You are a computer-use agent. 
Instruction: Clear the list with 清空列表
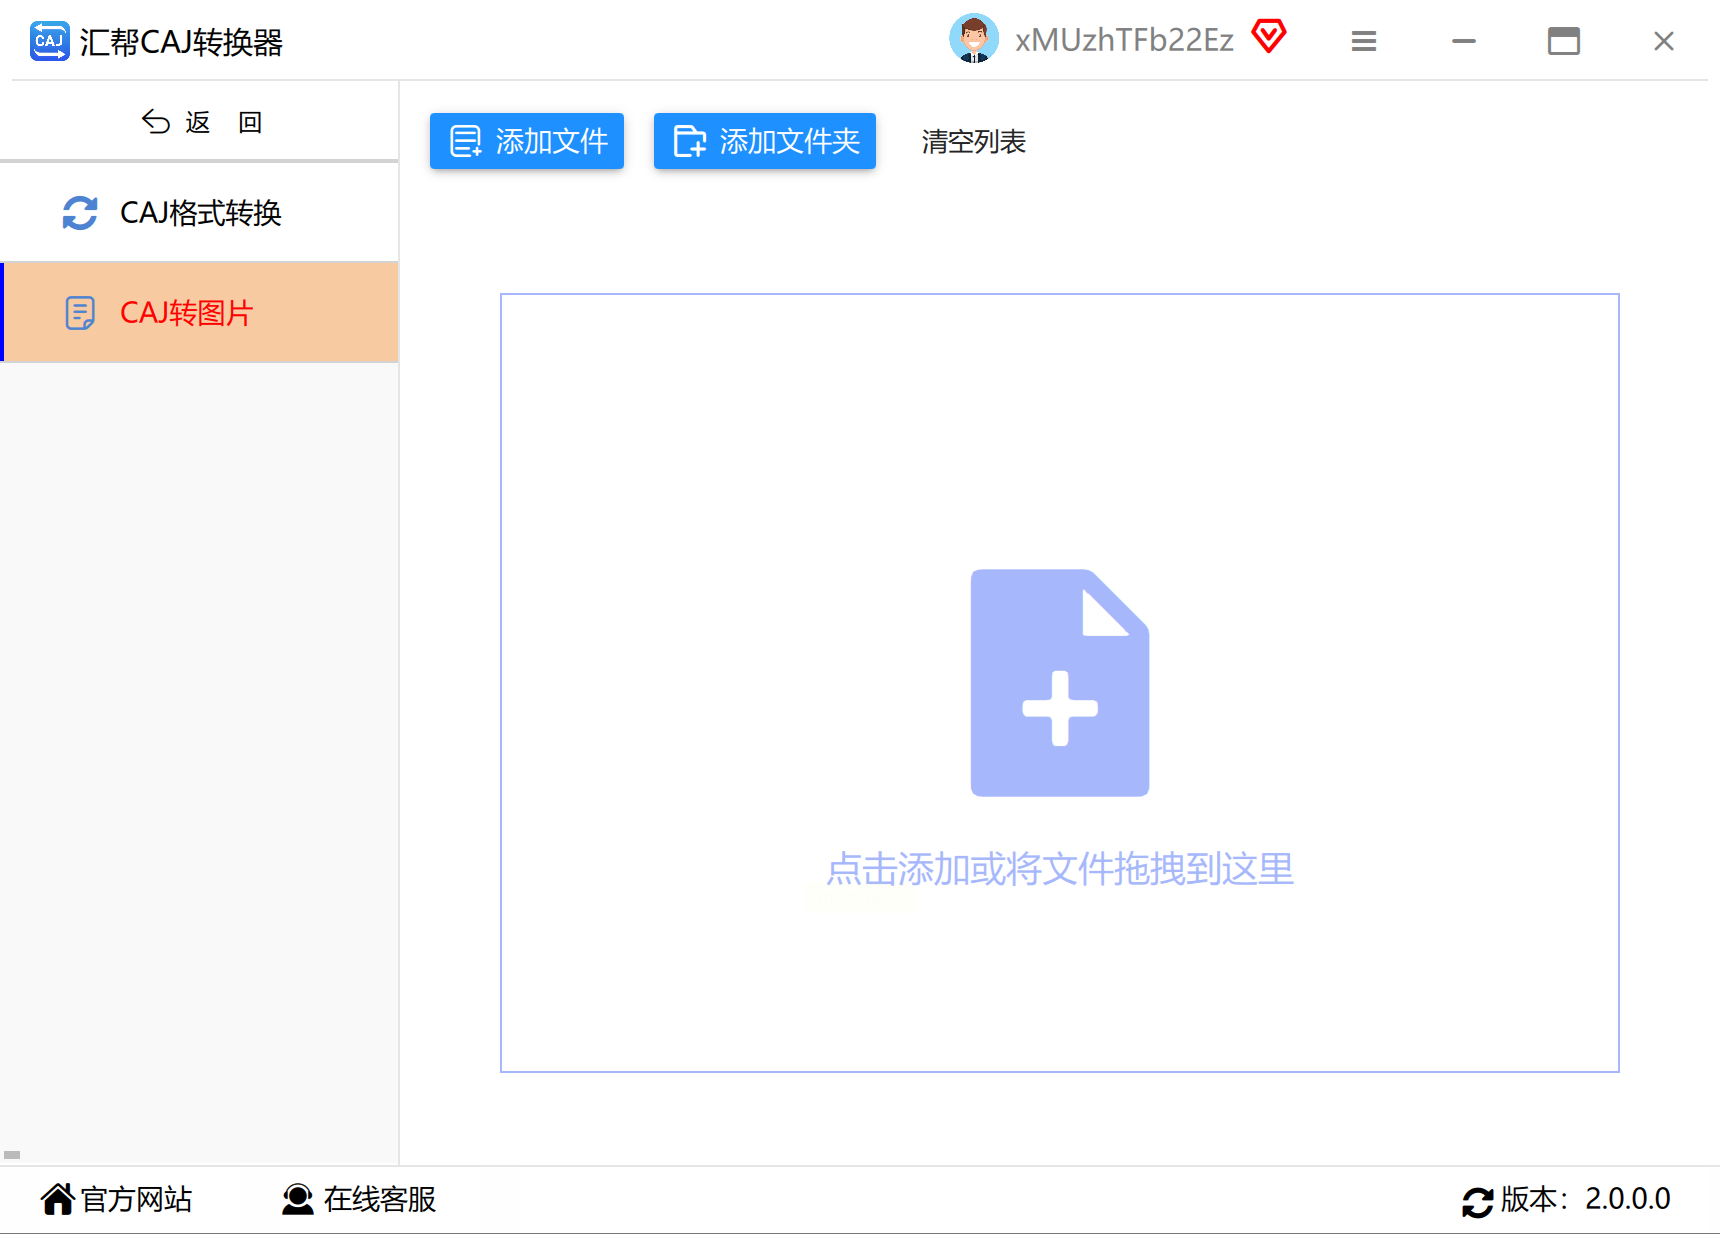click(x=974, y=142)
